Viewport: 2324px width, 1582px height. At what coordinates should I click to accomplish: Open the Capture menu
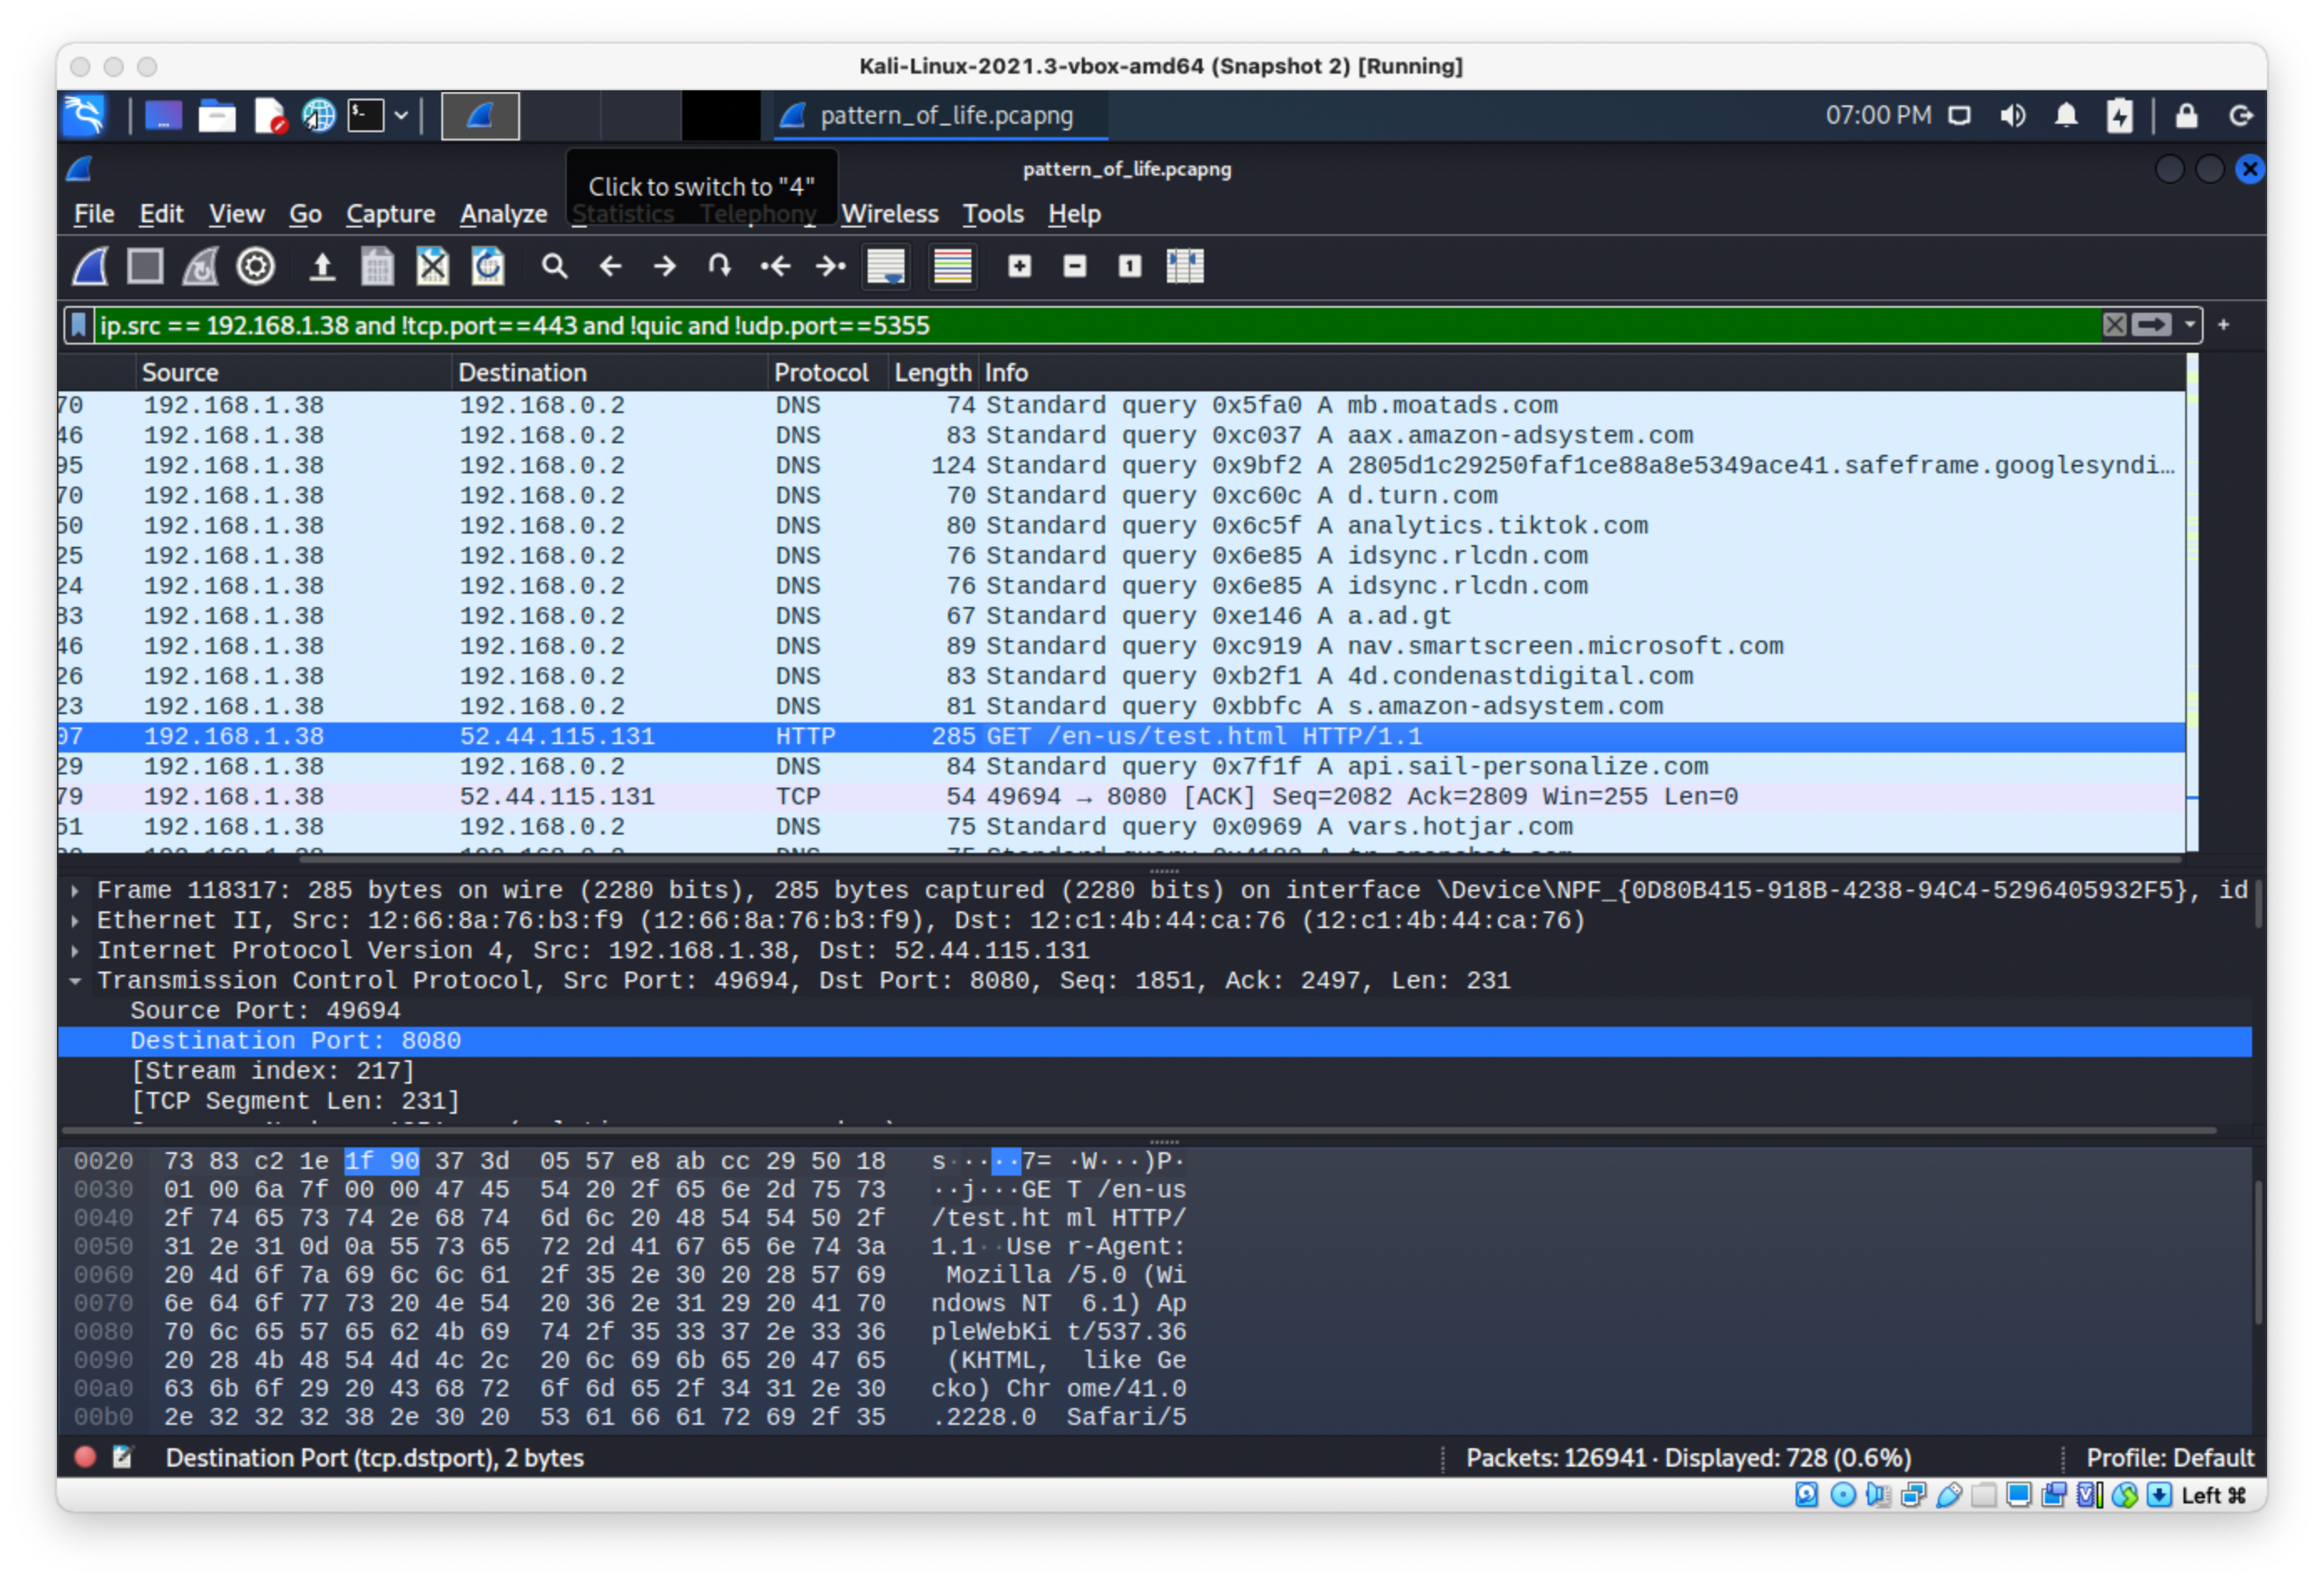(390, 214)
